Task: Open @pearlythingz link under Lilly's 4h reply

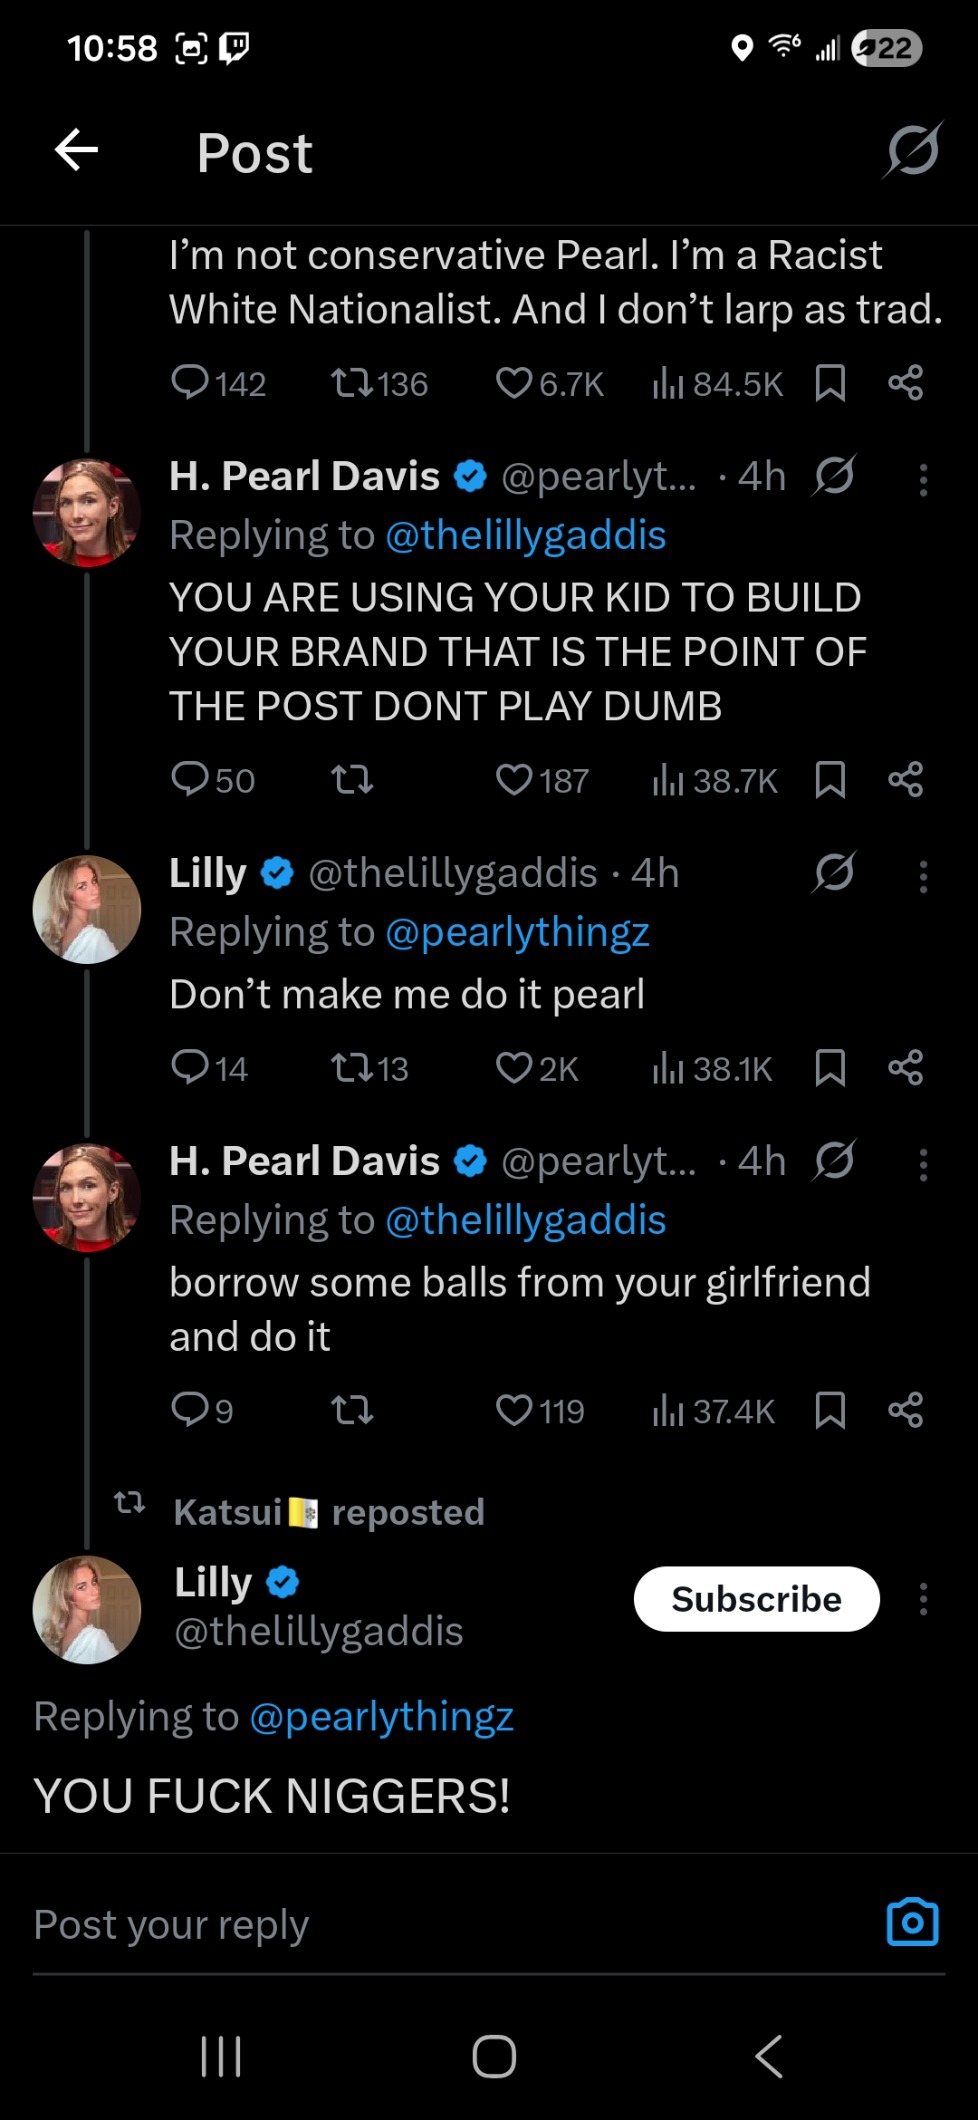Action: coord(517,932)
